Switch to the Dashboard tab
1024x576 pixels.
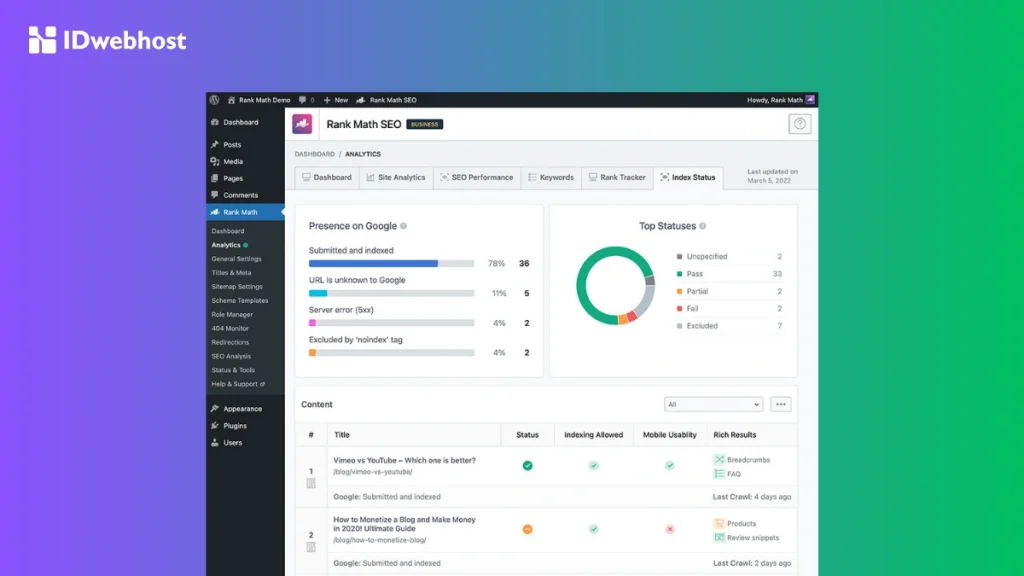click(x=327, y=178)
